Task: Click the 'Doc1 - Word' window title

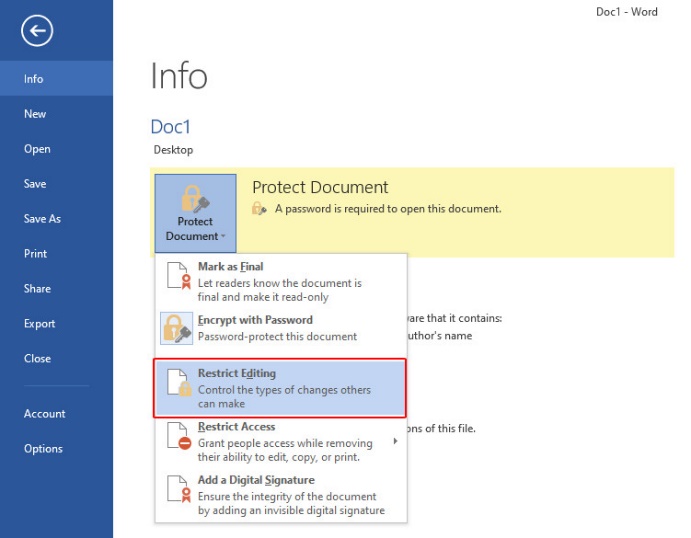Action: [x=627, y=12]
